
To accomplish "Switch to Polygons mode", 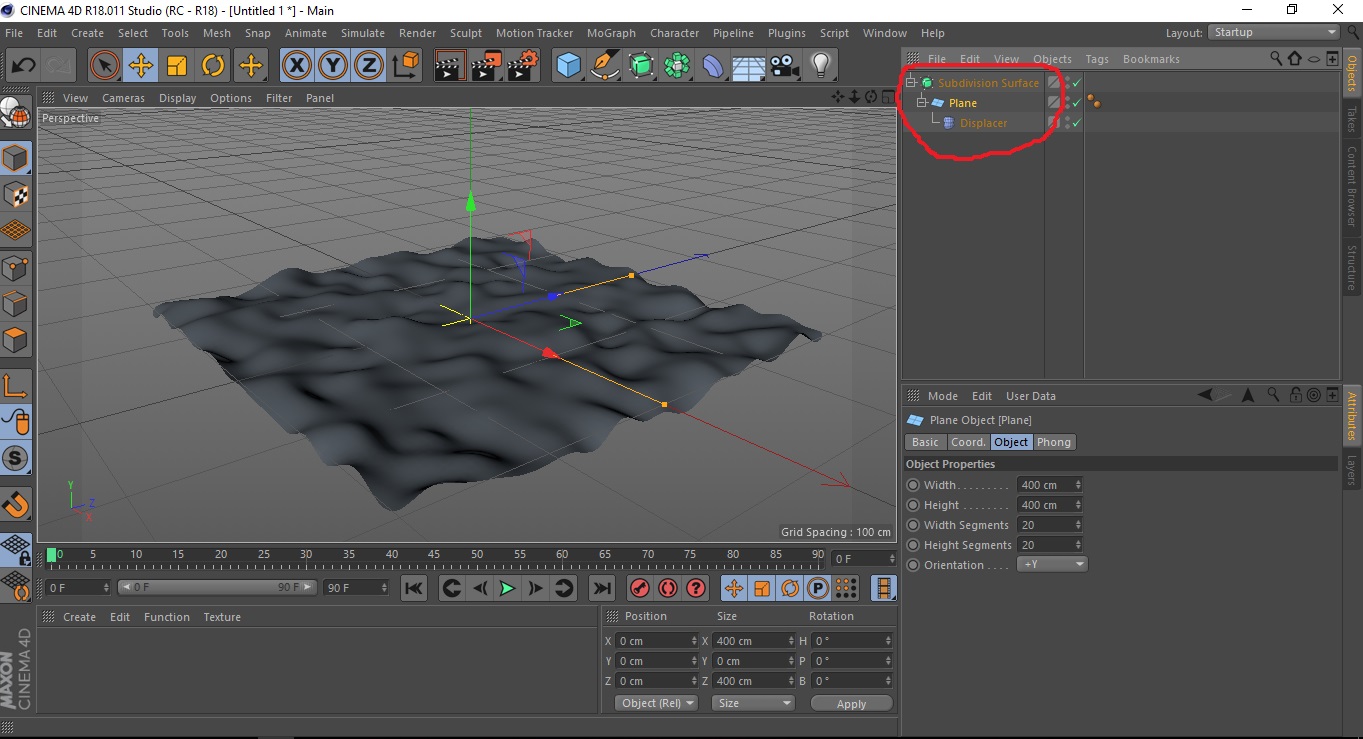I will coord(16,340).
